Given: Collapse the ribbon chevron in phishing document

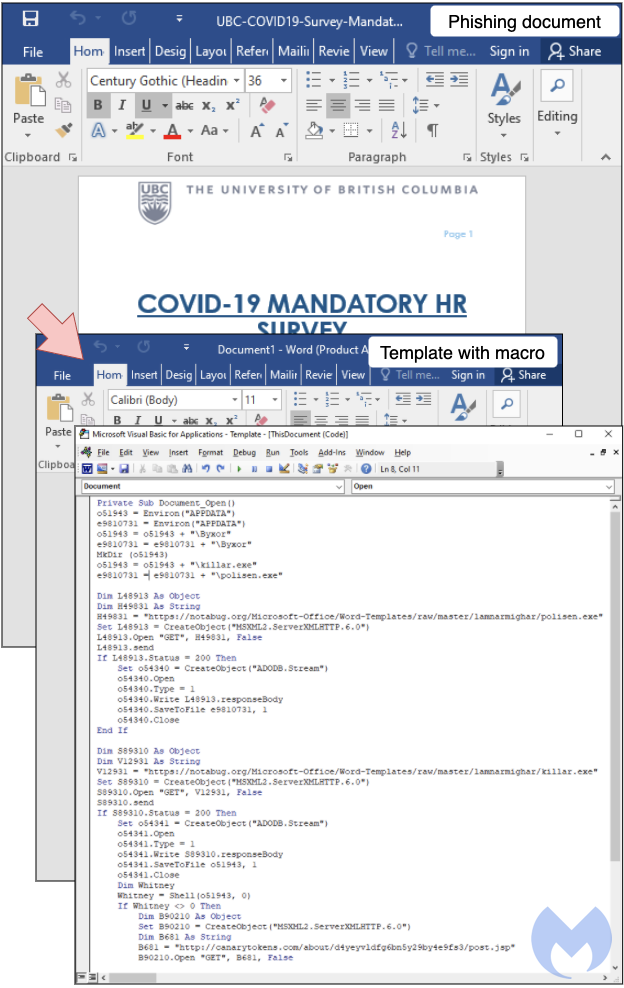Looking at the screenshot, I should coord(606,158).
